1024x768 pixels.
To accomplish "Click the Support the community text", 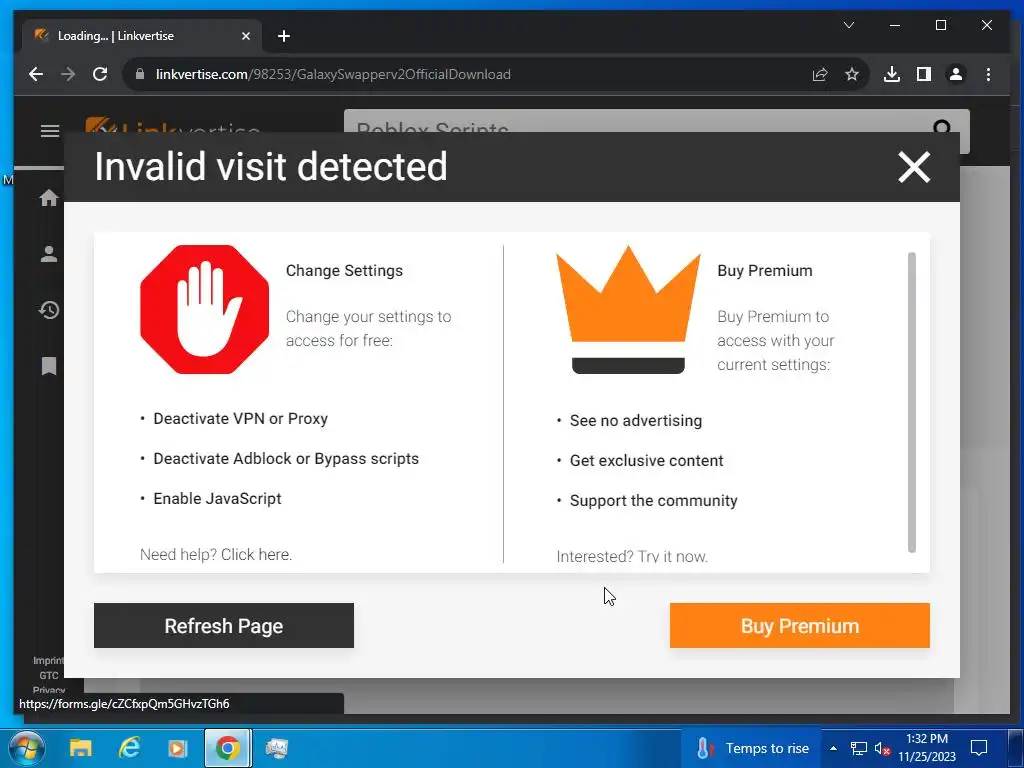I will [x=654, y=500].
